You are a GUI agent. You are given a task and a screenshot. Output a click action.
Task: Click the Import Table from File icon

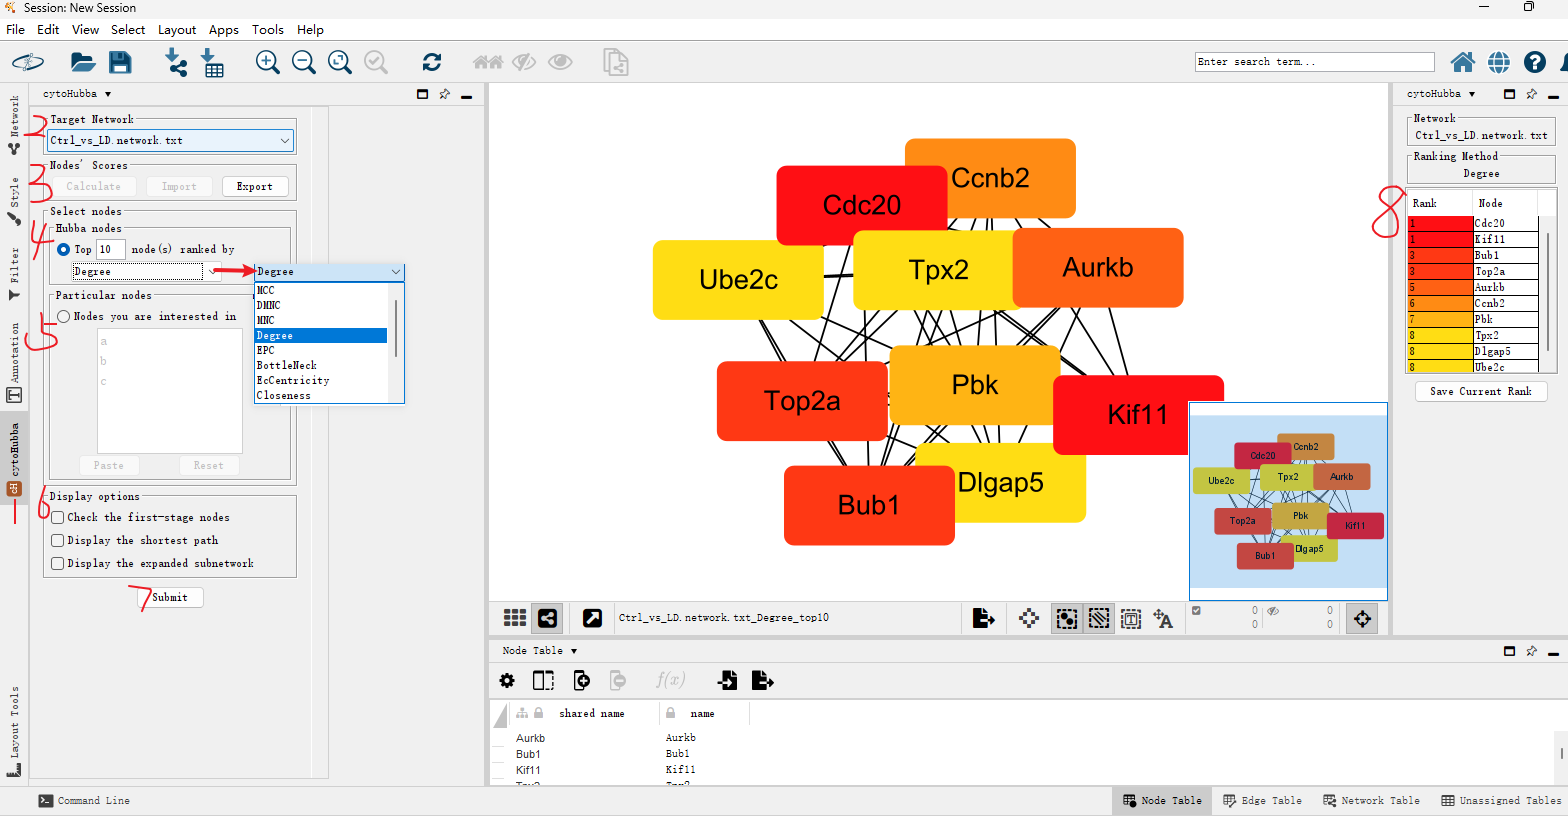pos(213,63)
